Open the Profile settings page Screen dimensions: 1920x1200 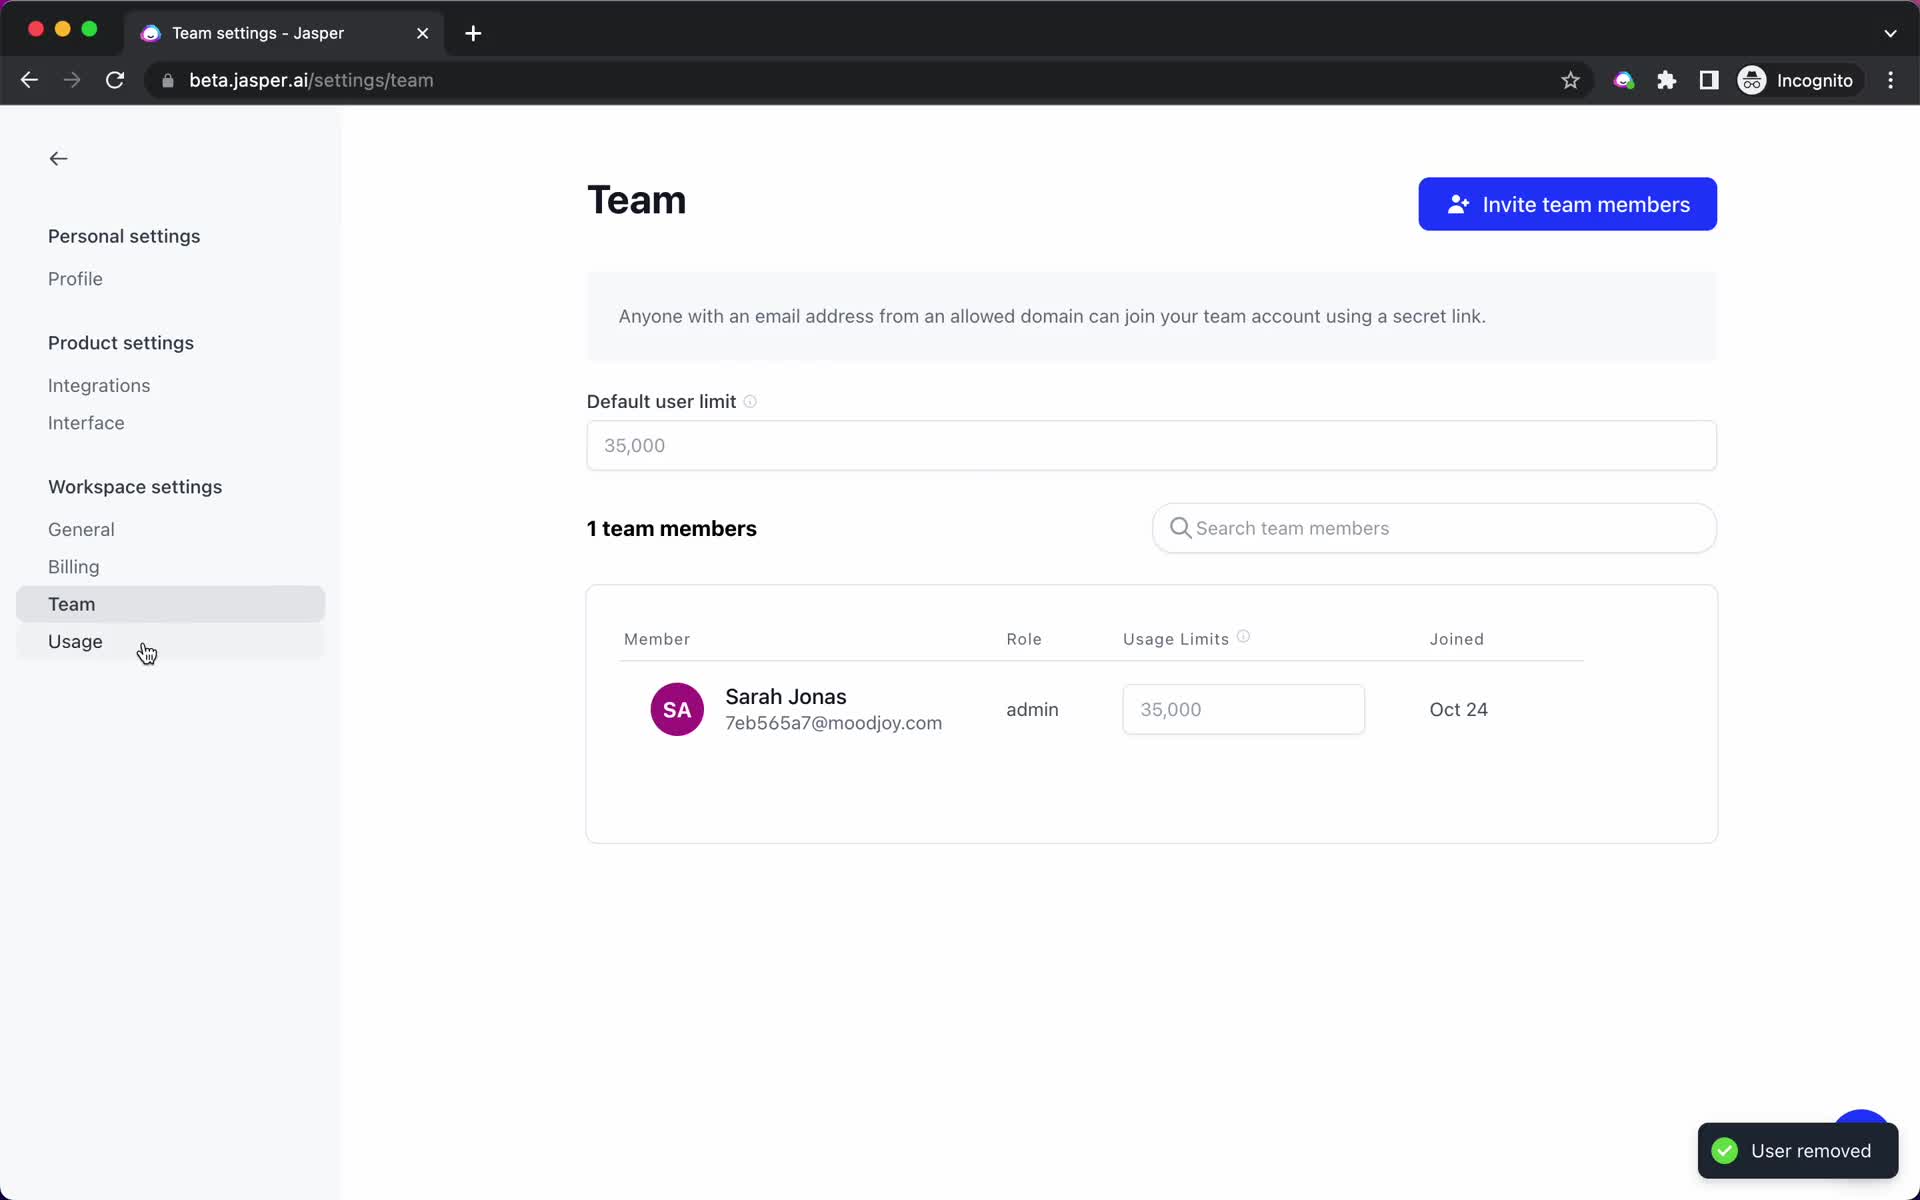pyautogui.click(x=75, y=278)
